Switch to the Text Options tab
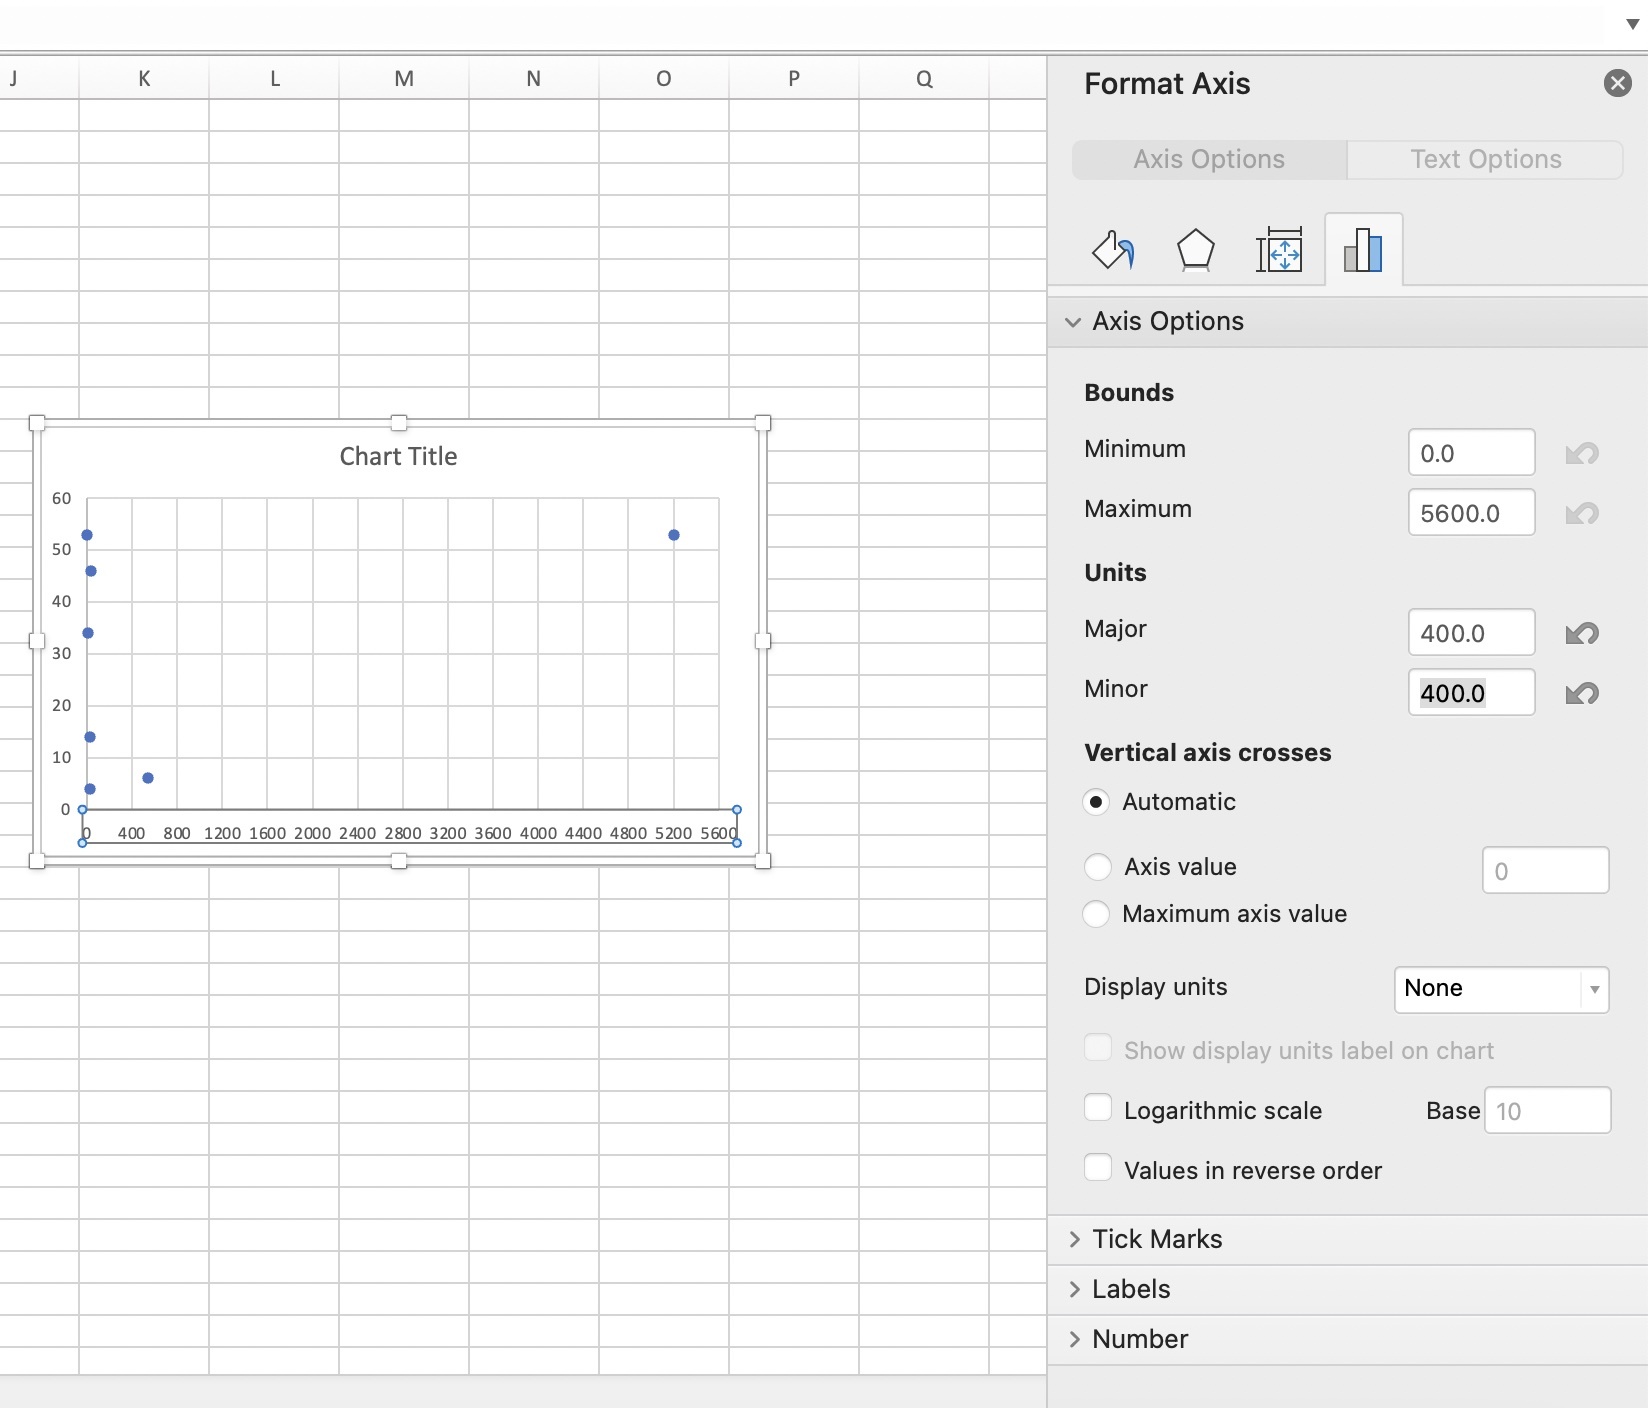Image resolution: width=1648 pixels, height=1408 pixels. (x=1485, y=160)
